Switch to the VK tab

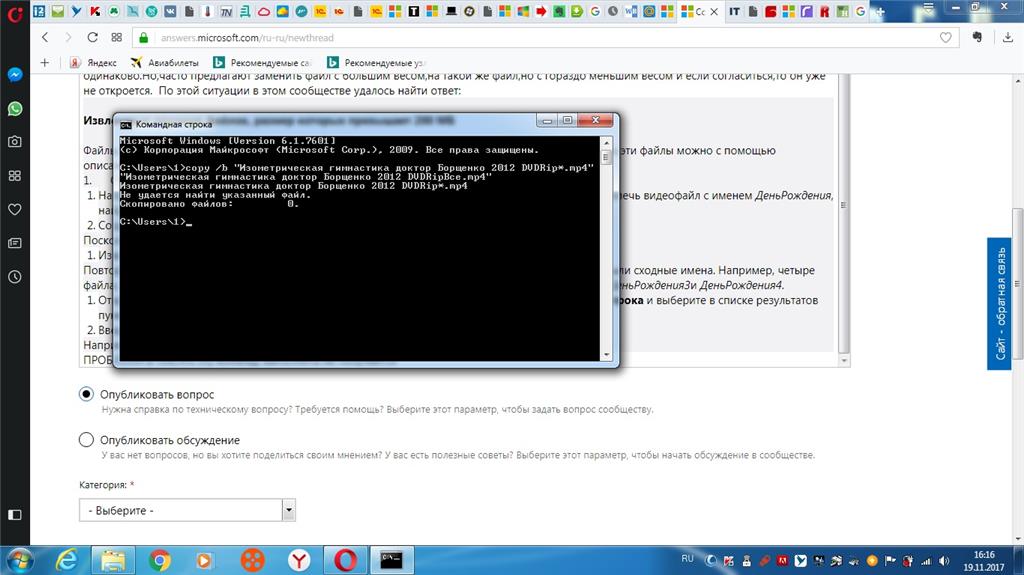point(170,11)
